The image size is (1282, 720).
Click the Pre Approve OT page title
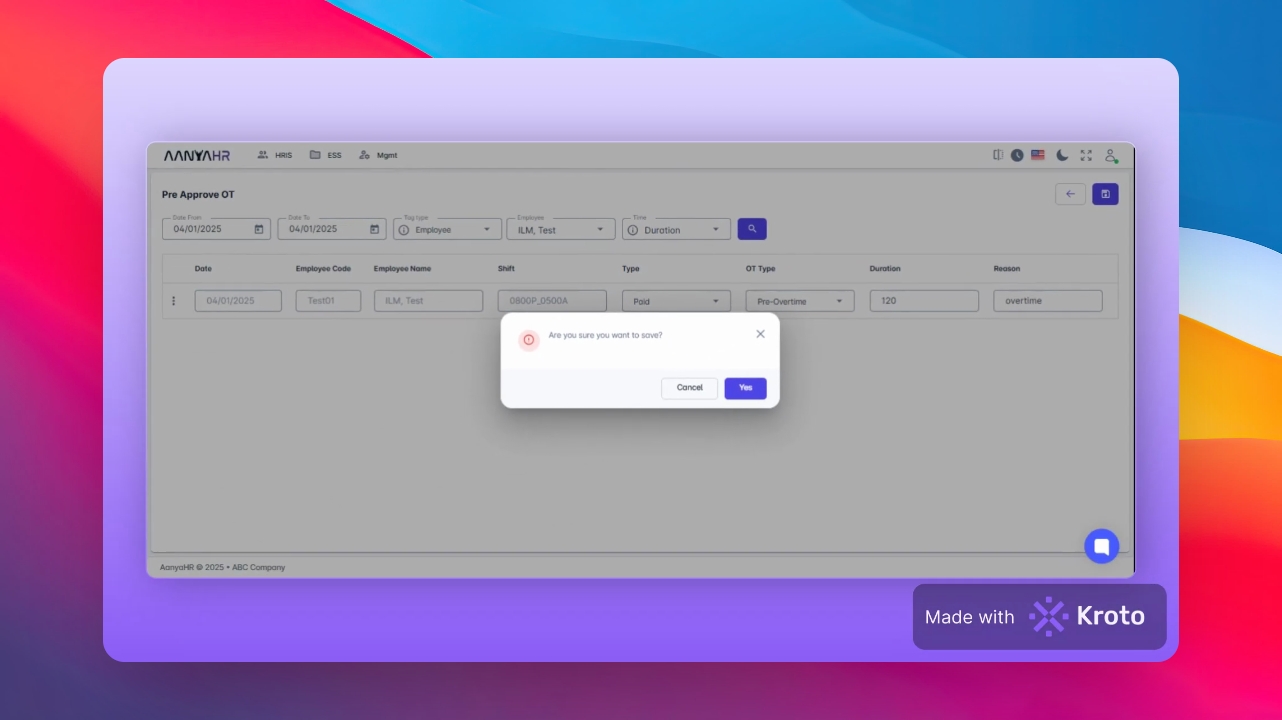pos(198,194)
